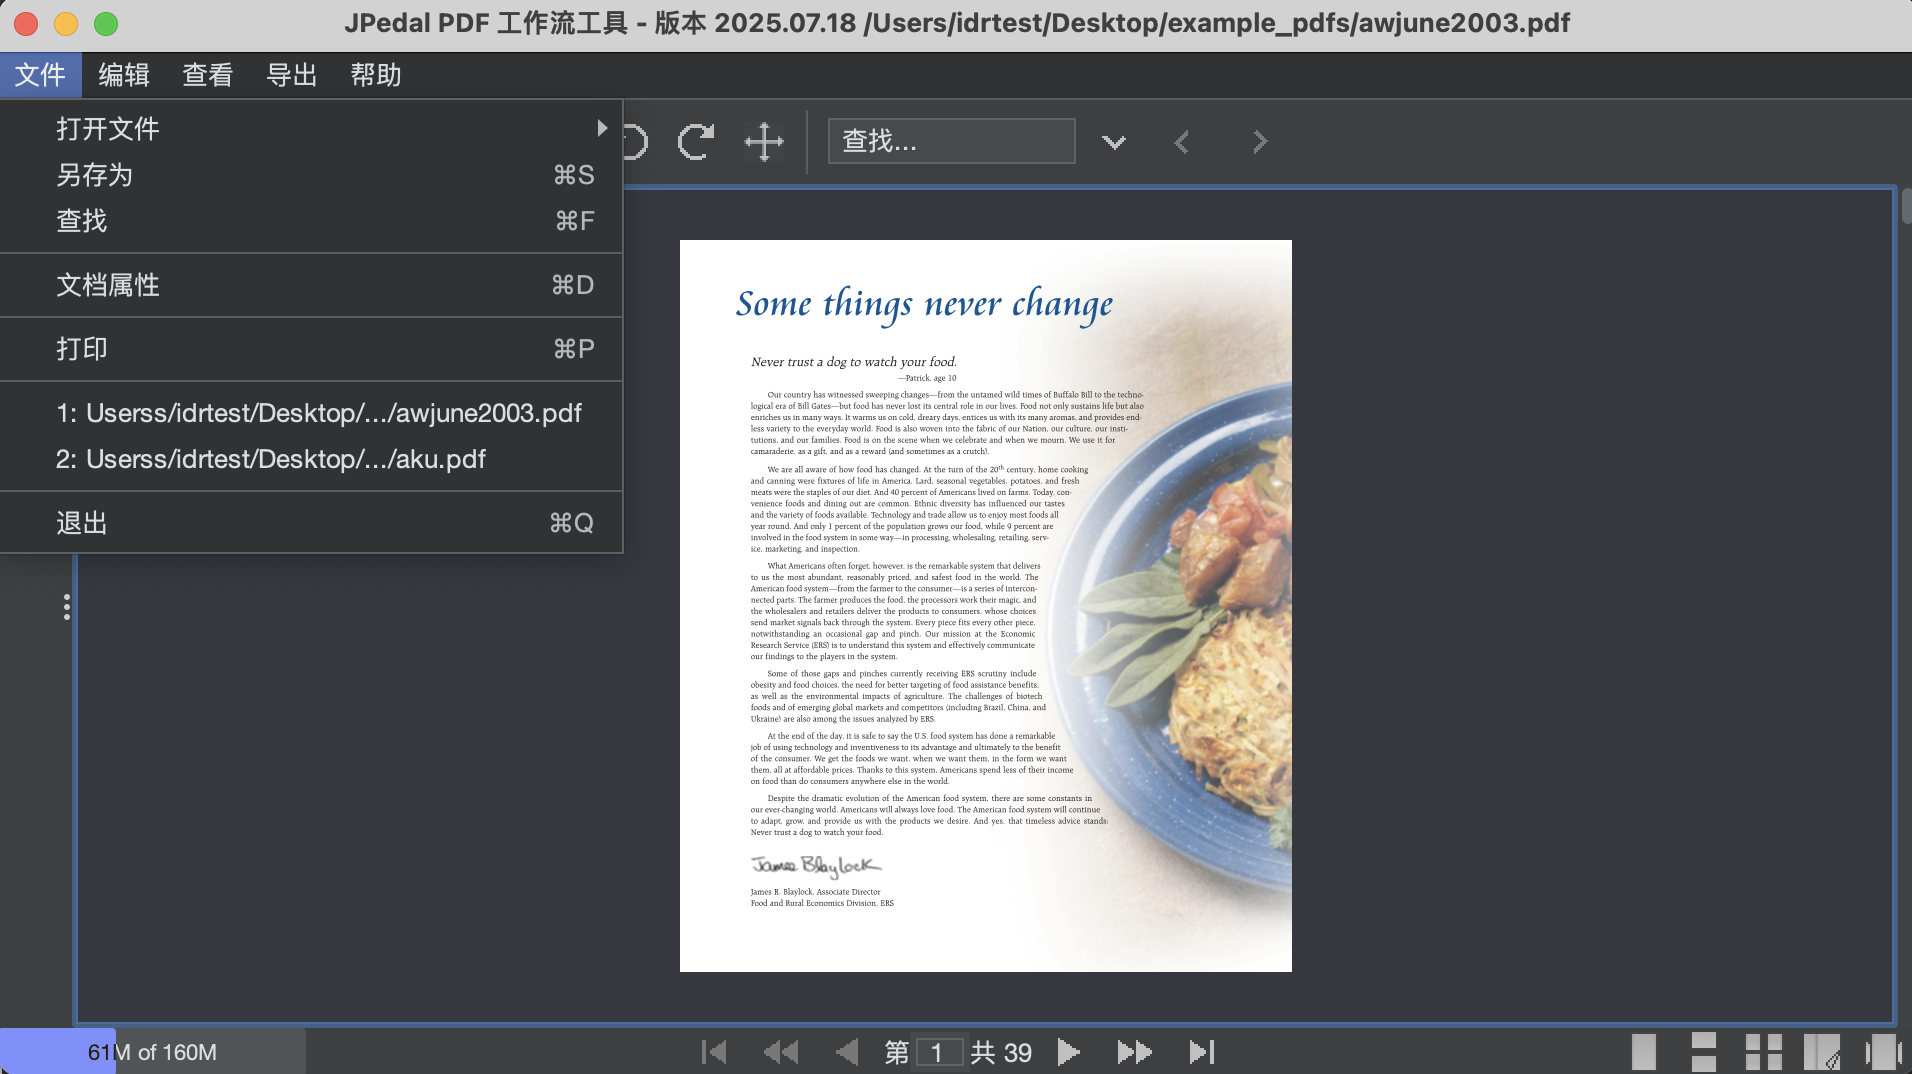Select the pan/move tool

(766, 141)
